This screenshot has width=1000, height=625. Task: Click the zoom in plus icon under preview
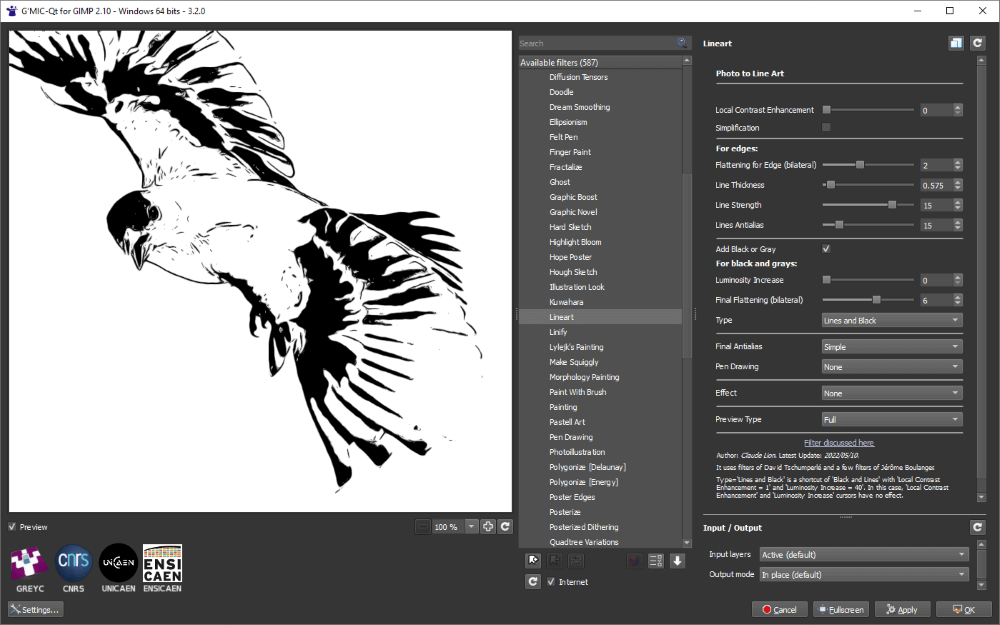[x=488, y=526]
